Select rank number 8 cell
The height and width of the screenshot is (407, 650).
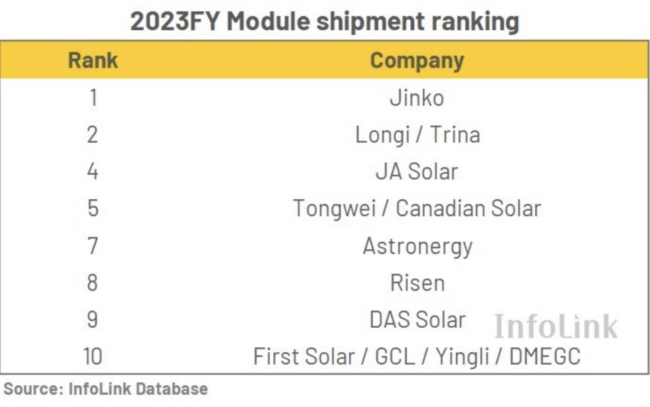pos(93,283)
